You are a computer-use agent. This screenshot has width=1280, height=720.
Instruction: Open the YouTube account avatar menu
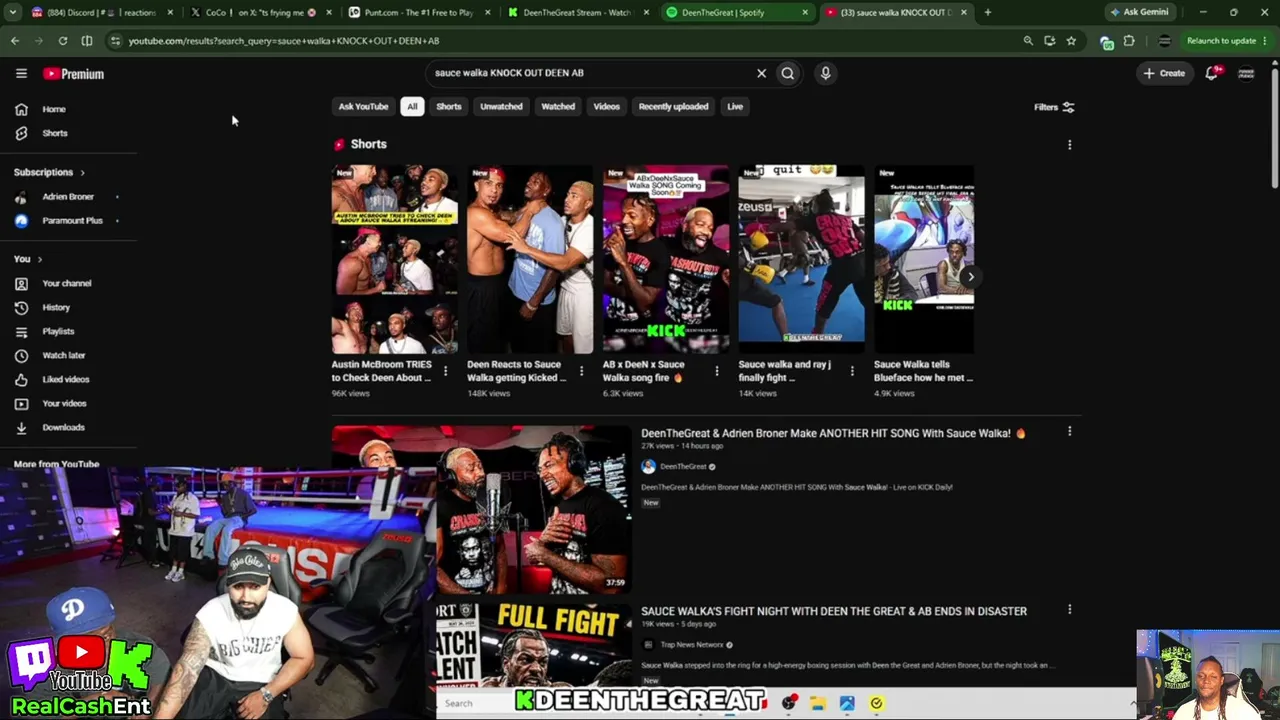[1246, 73]
